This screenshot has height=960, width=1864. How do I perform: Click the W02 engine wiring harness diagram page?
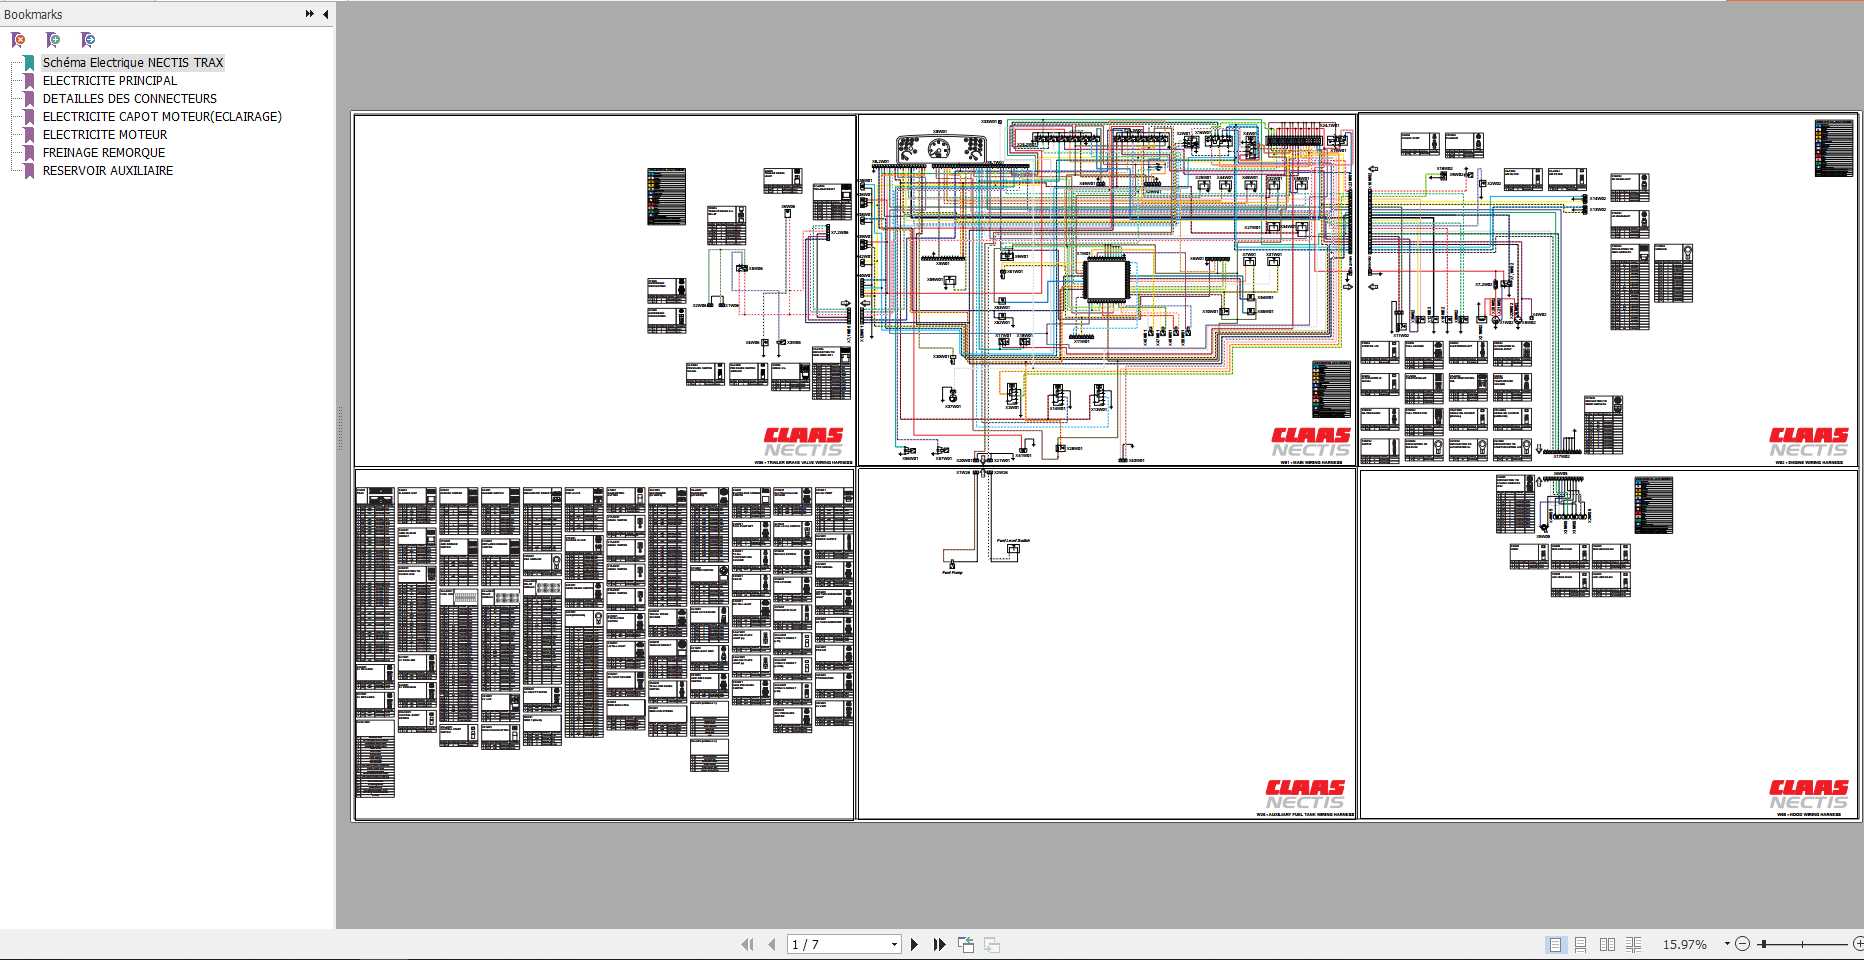[x=1608, y=290]
